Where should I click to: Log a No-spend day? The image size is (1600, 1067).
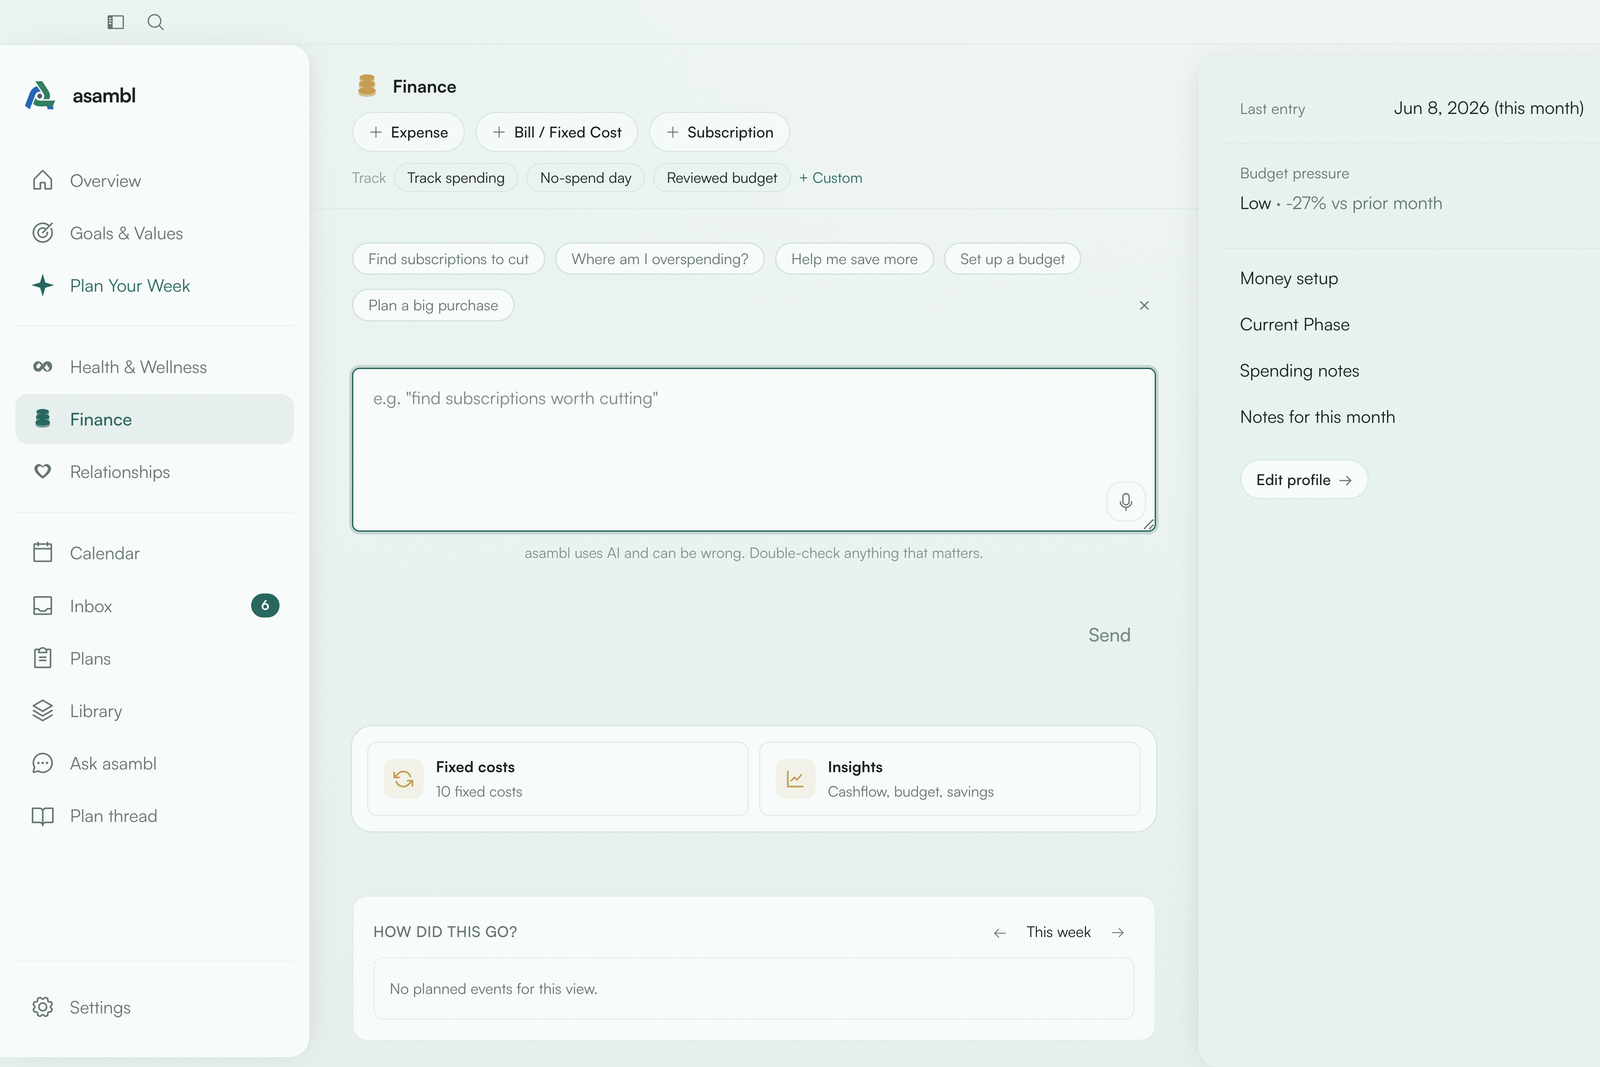coord(586,178)
